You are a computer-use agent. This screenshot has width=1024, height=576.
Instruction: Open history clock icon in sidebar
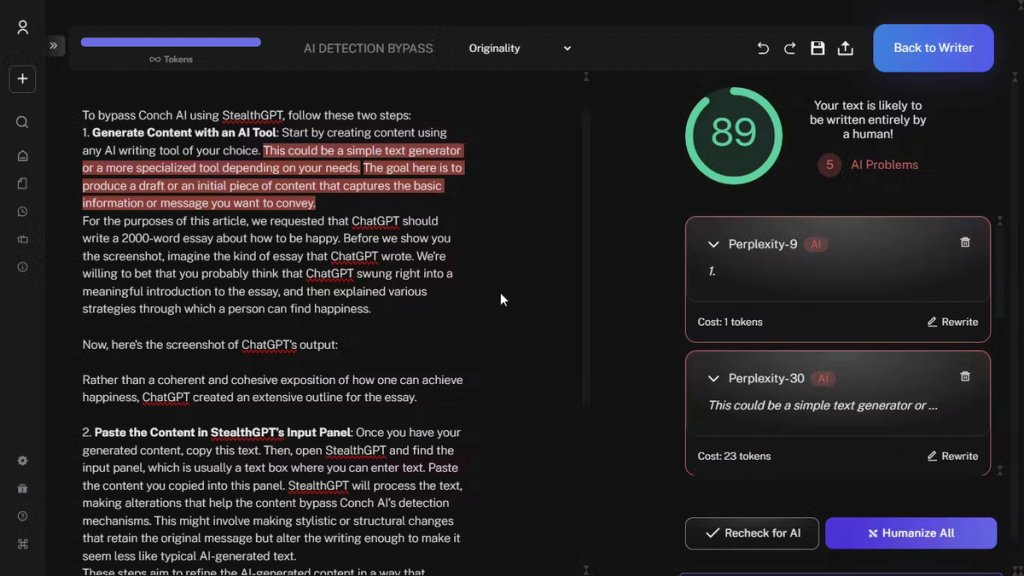click(x=22, y=212)
